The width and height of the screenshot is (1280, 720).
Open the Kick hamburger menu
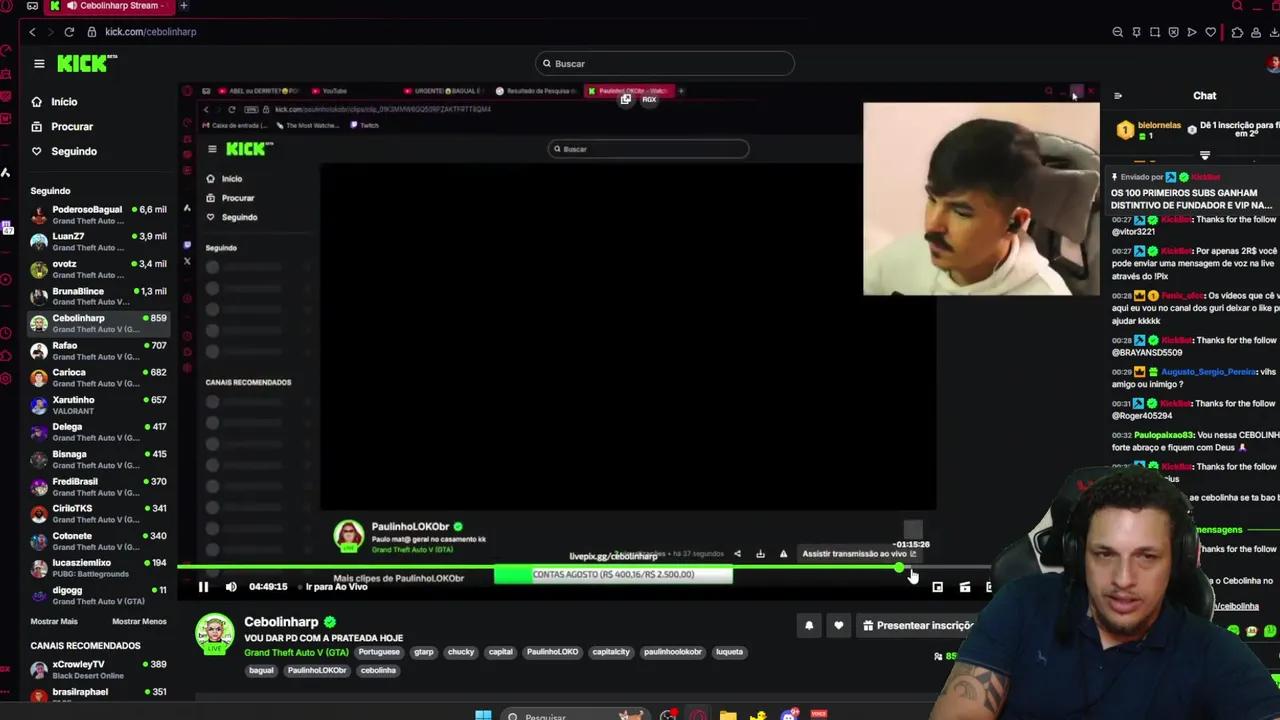click(39, 64)
